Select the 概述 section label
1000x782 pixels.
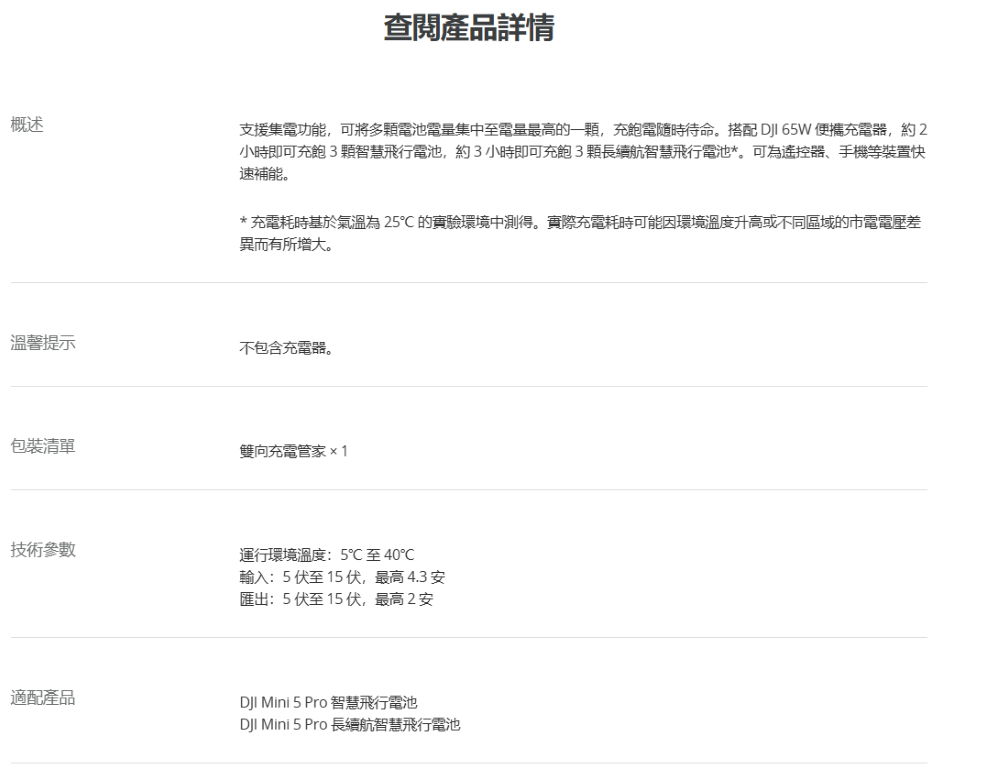pos(27,124)
